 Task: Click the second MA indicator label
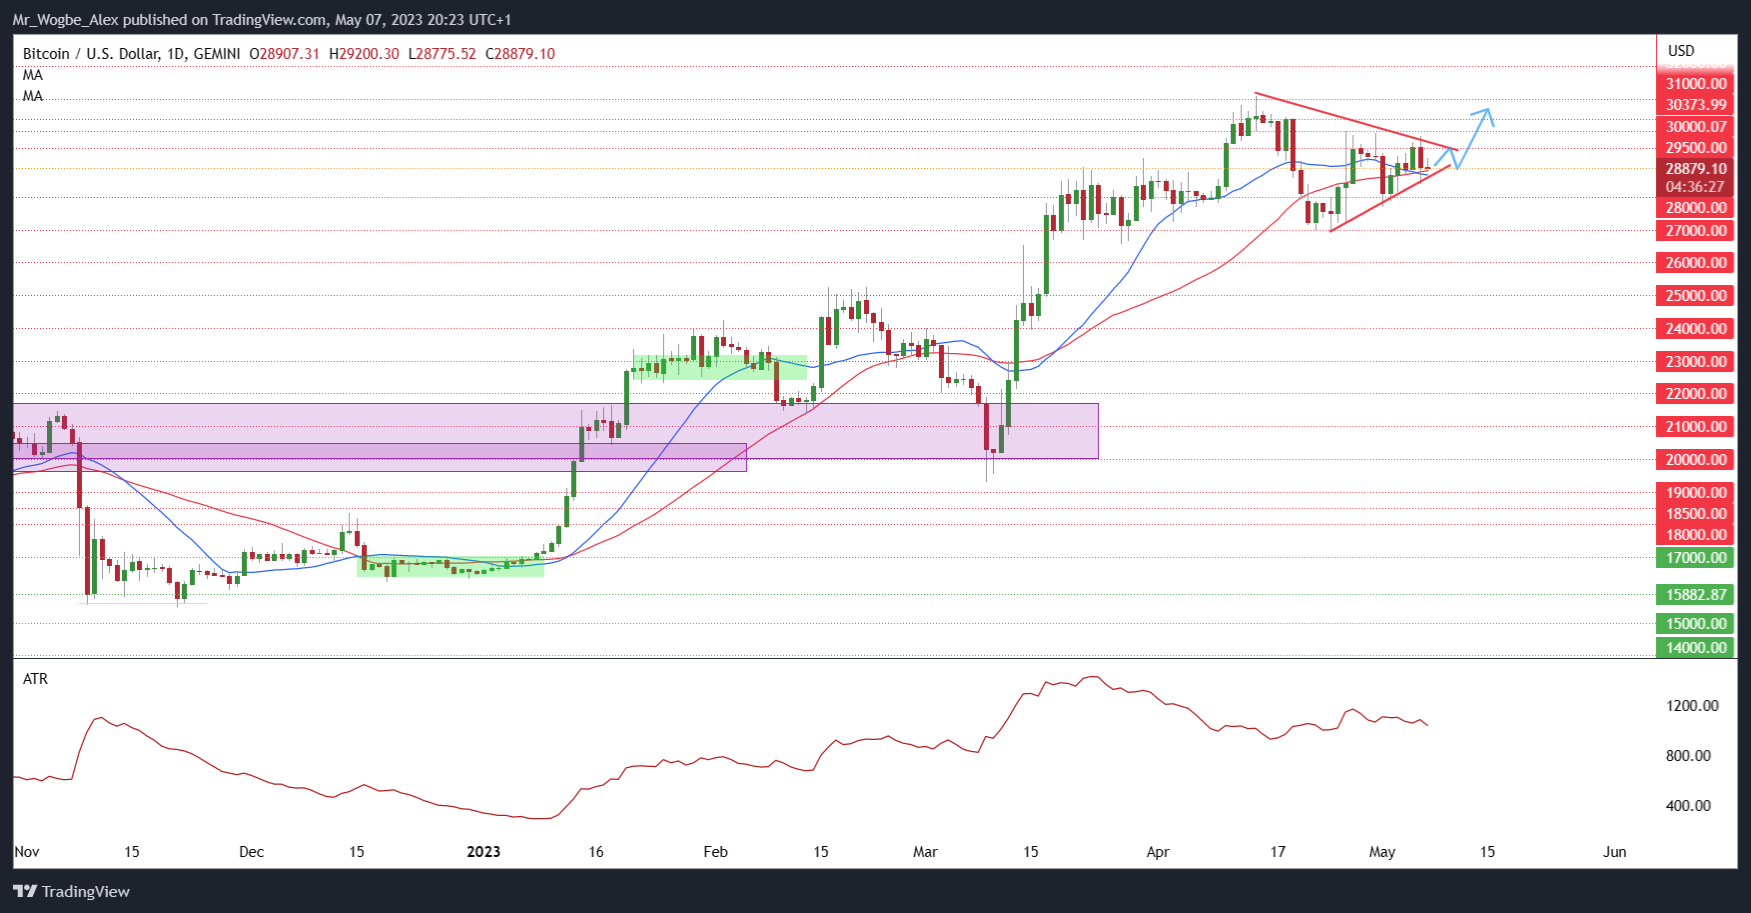32,95
